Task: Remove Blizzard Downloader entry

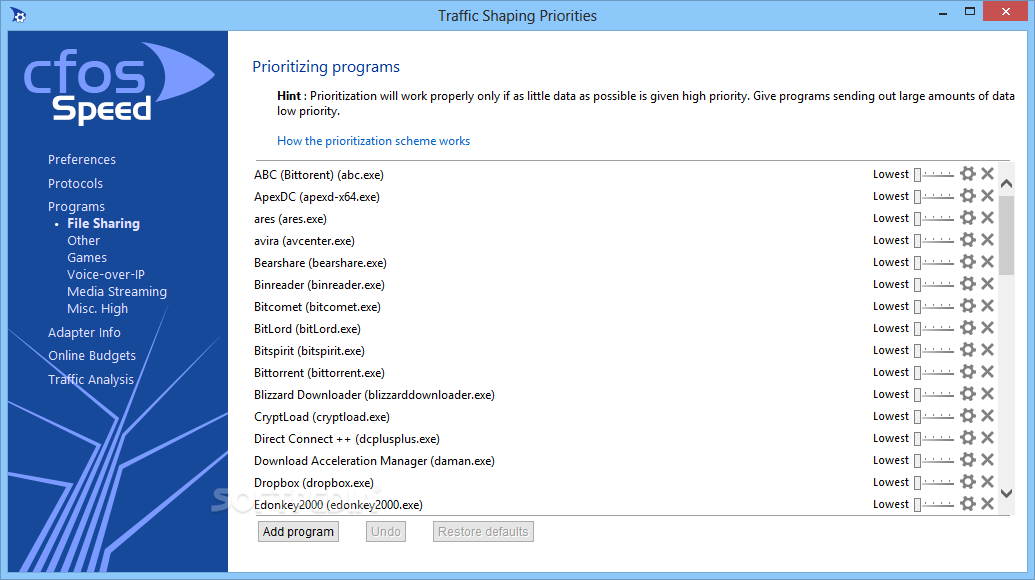Action: point(987,393)
